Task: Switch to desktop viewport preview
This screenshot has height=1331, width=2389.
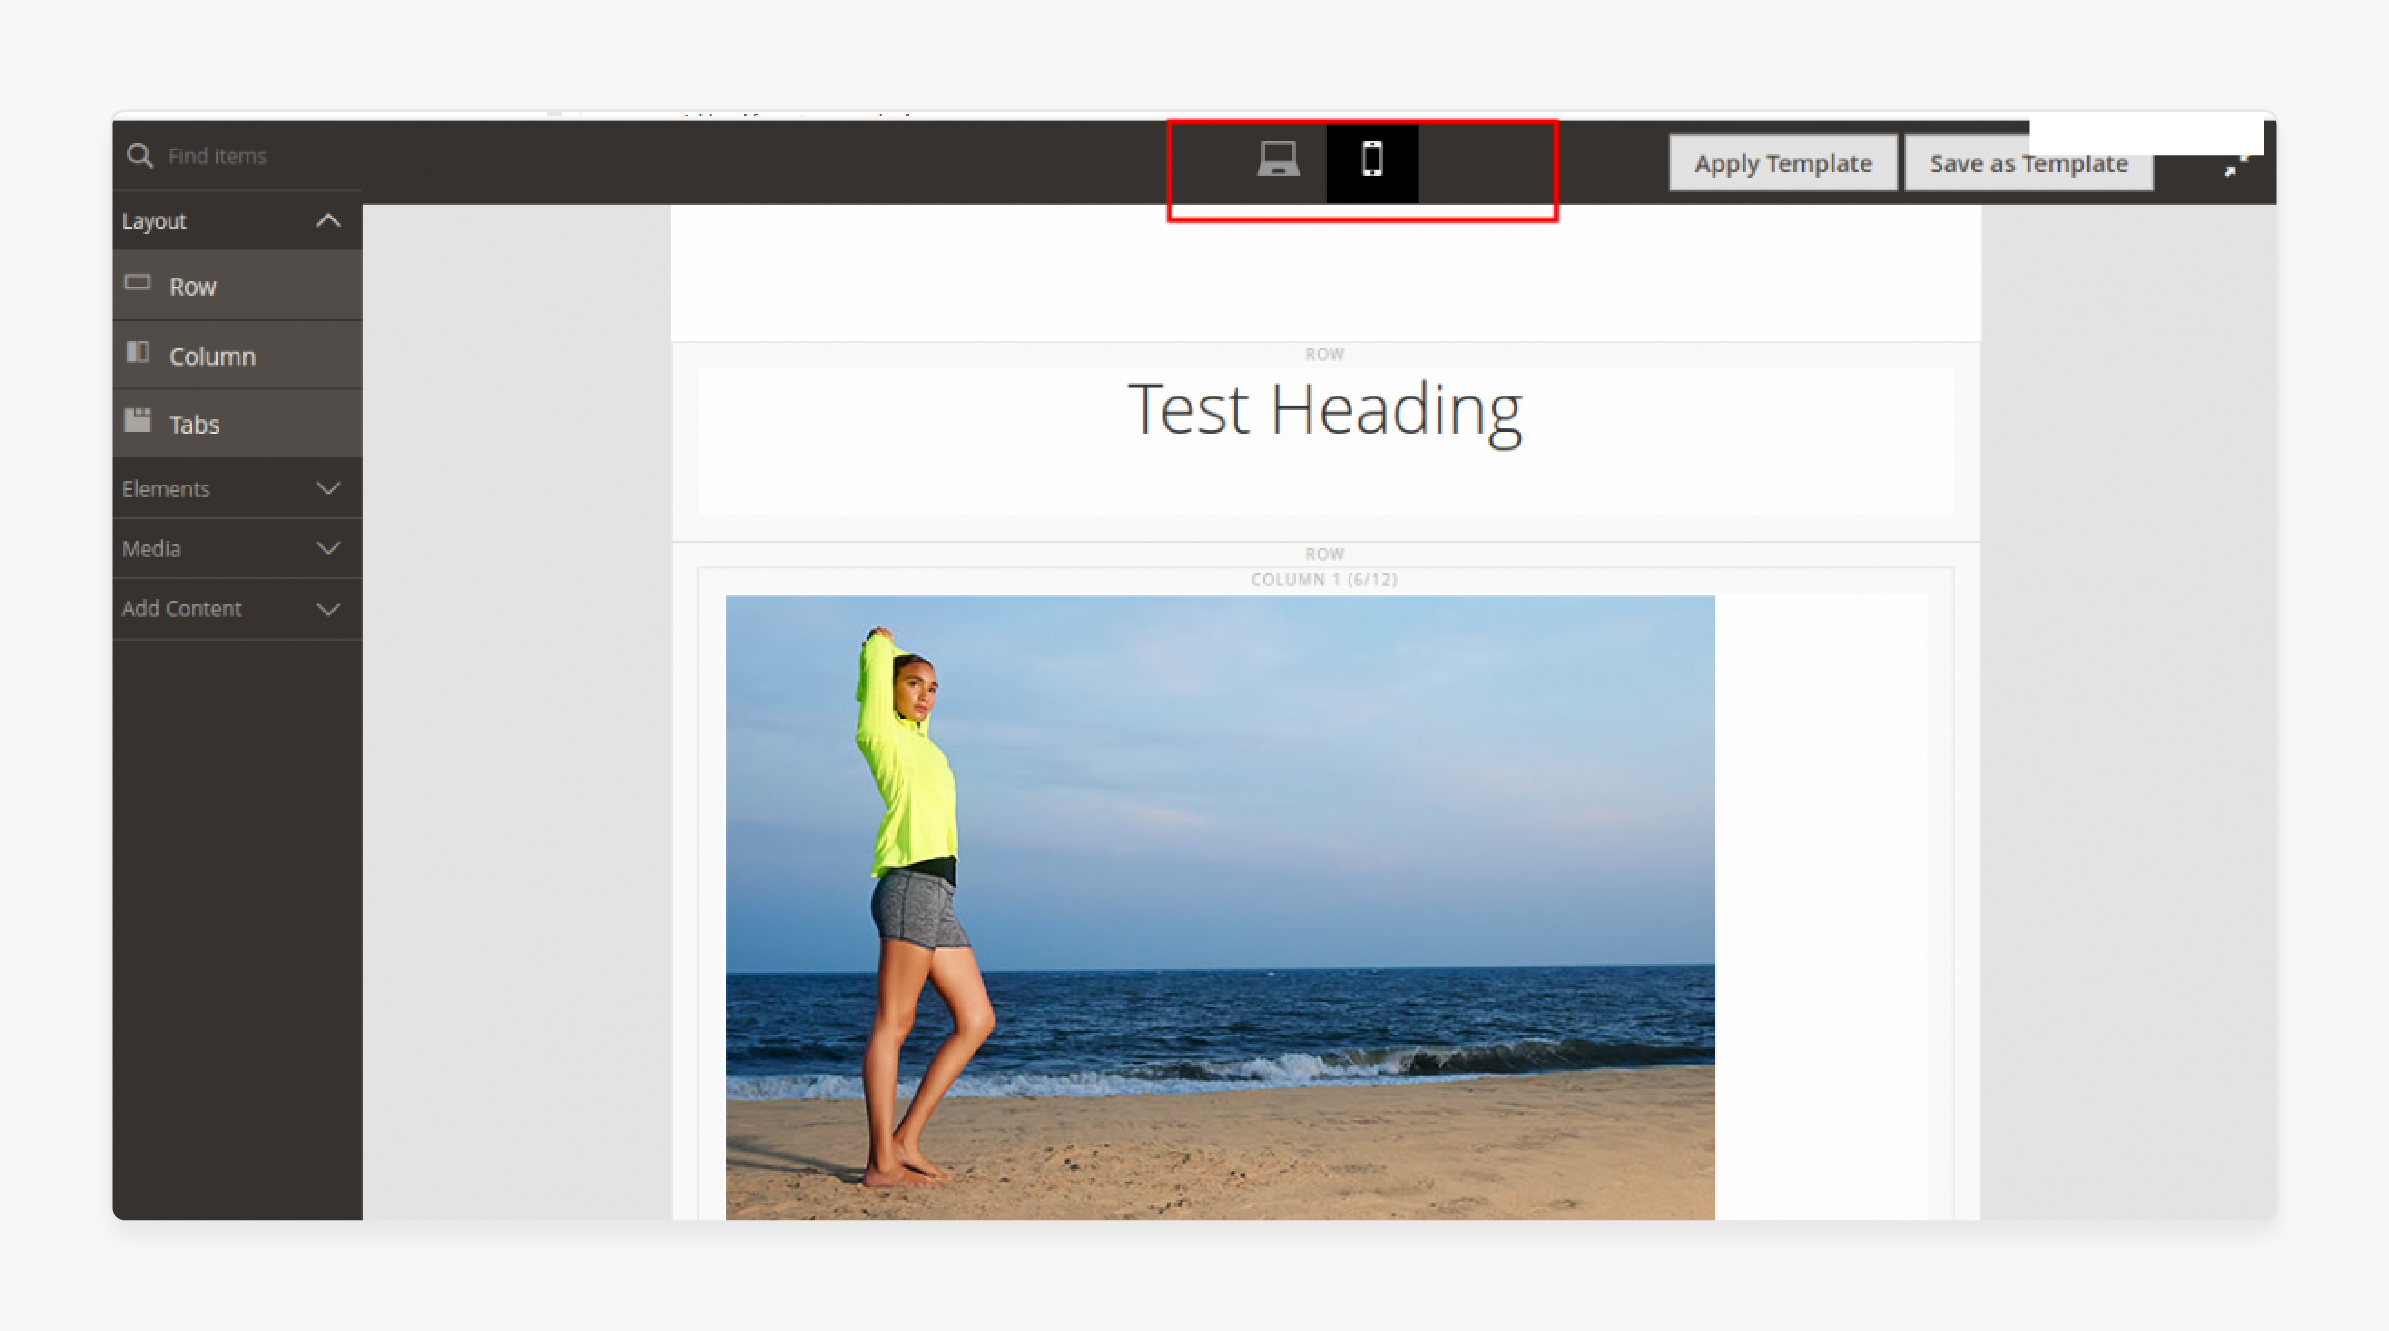Action: click(x=1278, y=160)
